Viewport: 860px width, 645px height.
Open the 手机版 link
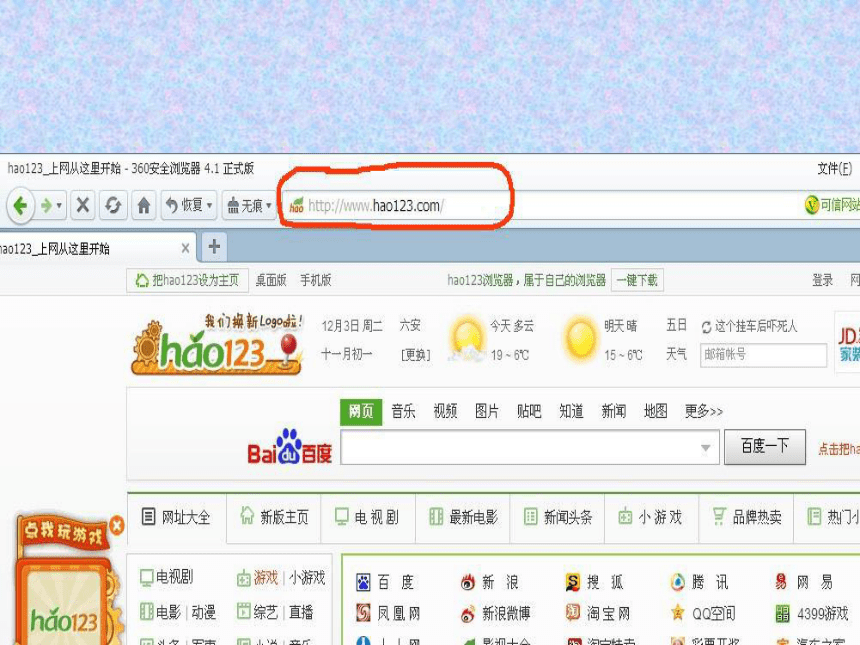pyautogui.click(x=315, y=280)
